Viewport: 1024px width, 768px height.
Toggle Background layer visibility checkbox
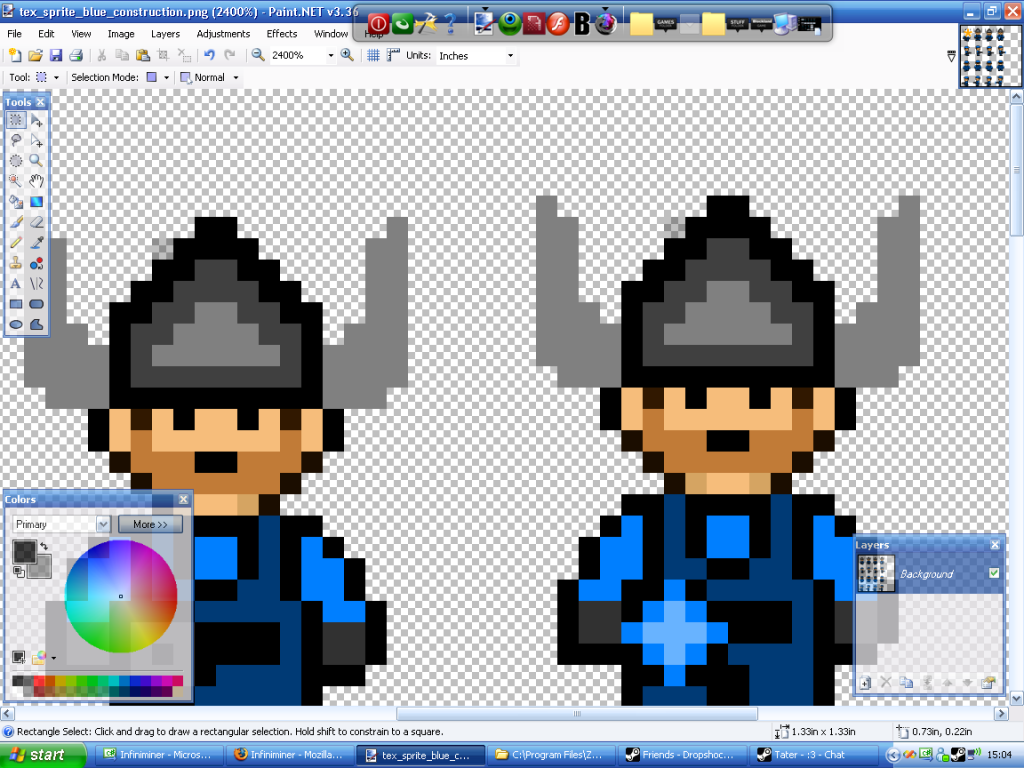[x=993, y=573]
